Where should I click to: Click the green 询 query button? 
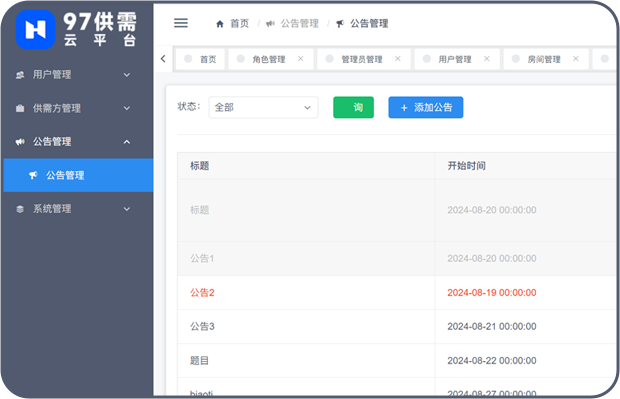[x=353, y=107]
